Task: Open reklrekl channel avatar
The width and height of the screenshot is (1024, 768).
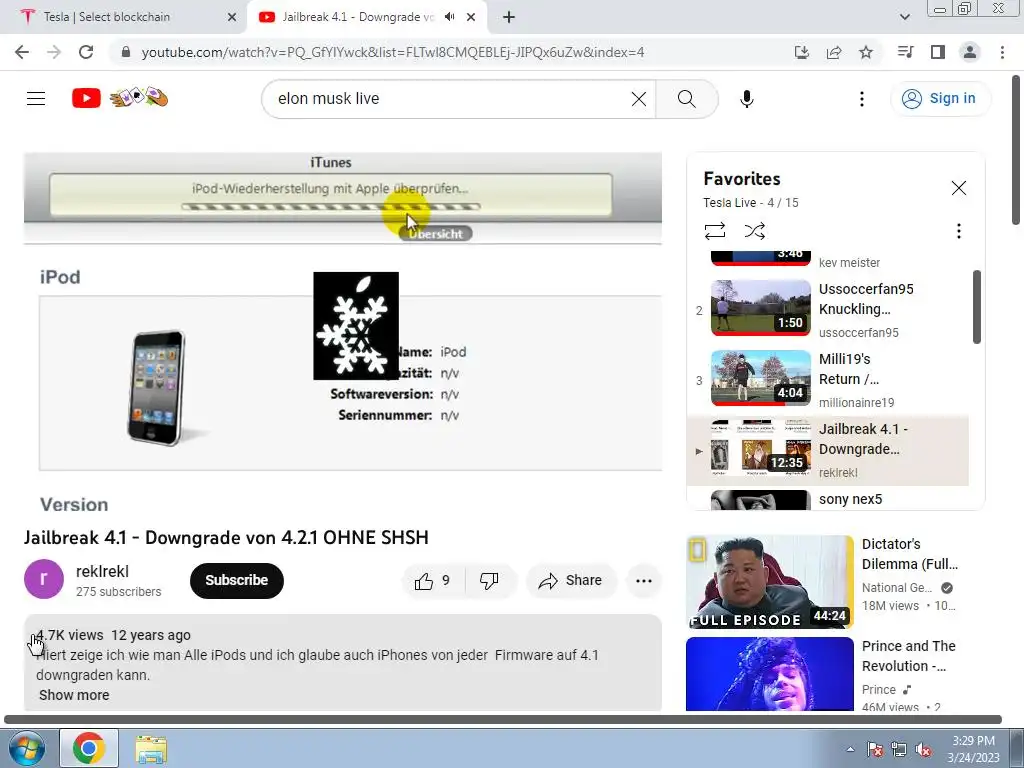Action: pyautogui.click(x=44, y=579)
